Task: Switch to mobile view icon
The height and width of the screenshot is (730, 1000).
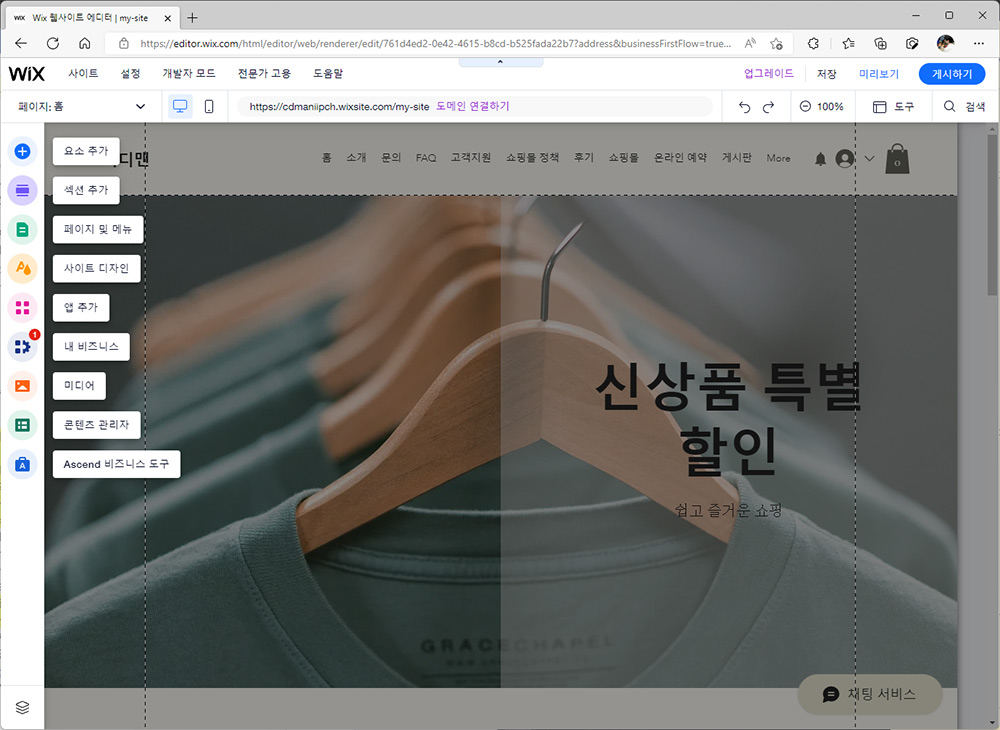Action: click(x=209, y=106)
